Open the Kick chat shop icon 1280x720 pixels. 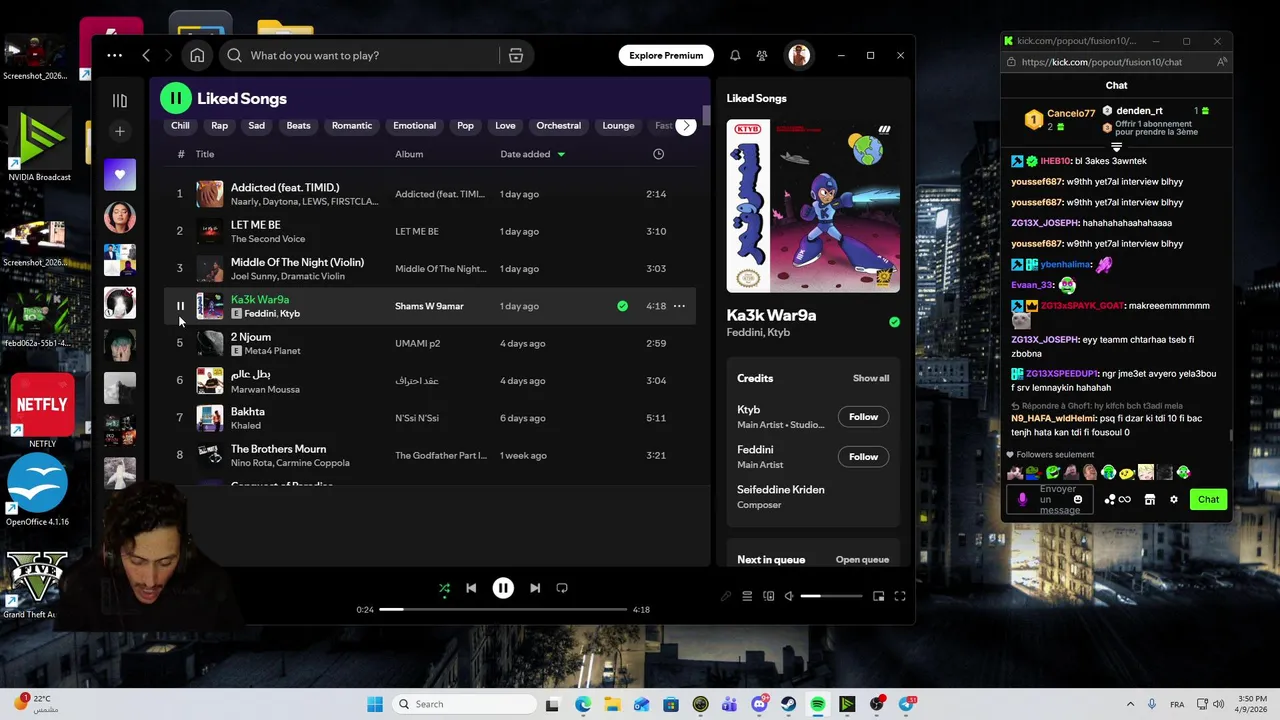(x=1150, y=499)
